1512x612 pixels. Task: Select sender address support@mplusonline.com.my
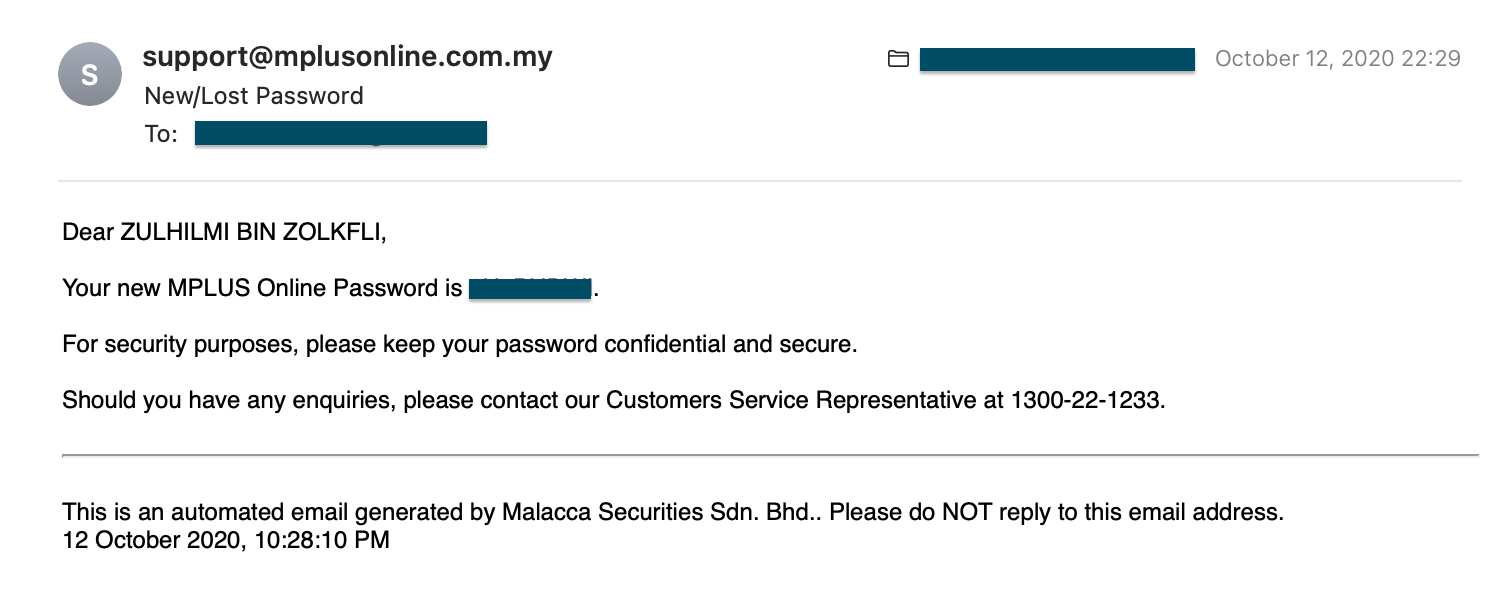coord(348,57)
